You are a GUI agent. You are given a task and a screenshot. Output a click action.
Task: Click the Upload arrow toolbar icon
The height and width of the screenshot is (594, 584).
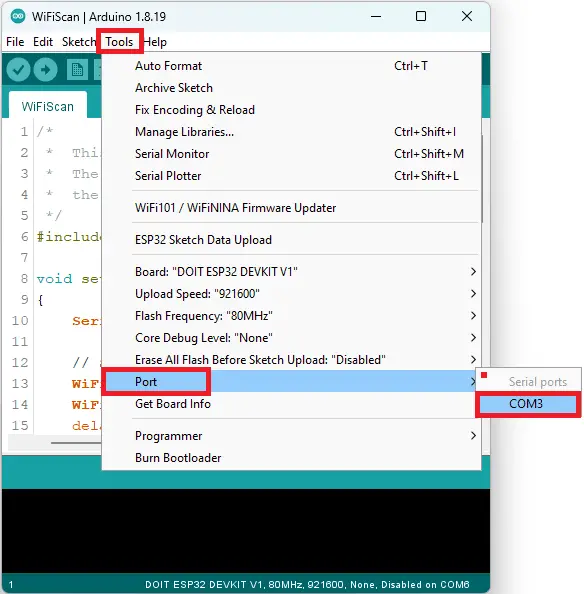tap(45, 69)
